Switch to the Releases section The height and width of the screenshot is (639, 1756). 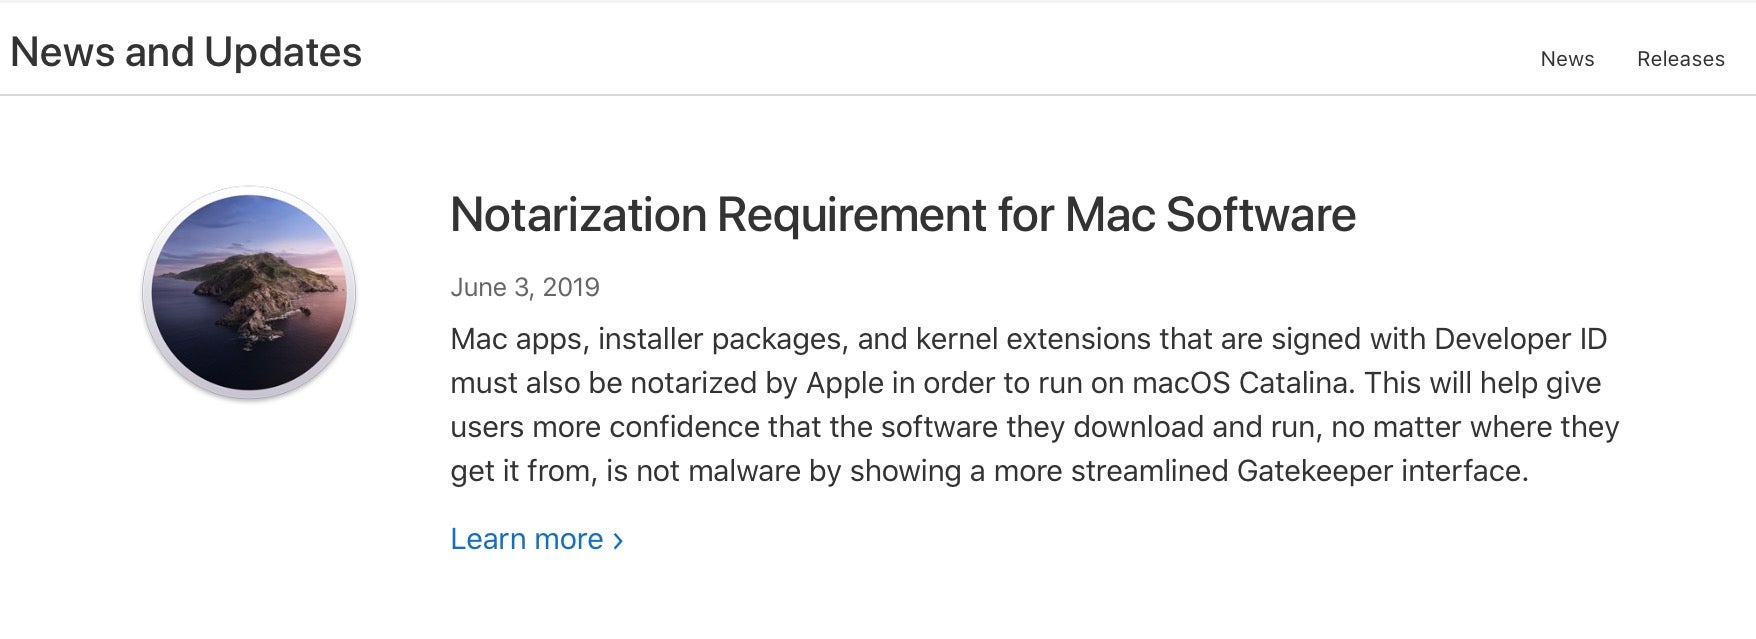tap(1680, 59)
